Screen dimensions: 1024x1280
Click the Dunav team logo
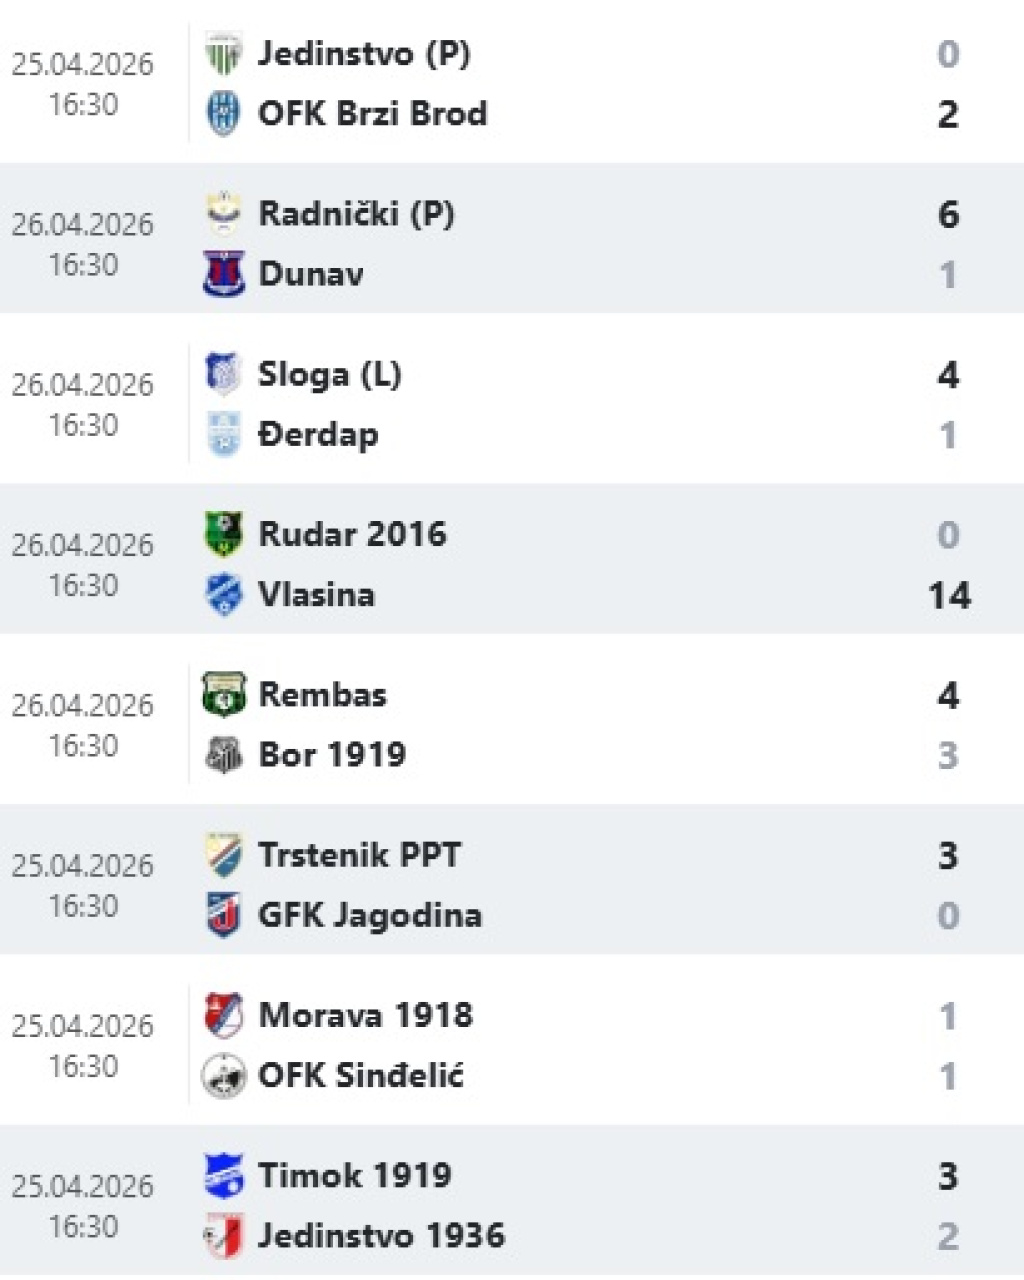pos(222,274)
